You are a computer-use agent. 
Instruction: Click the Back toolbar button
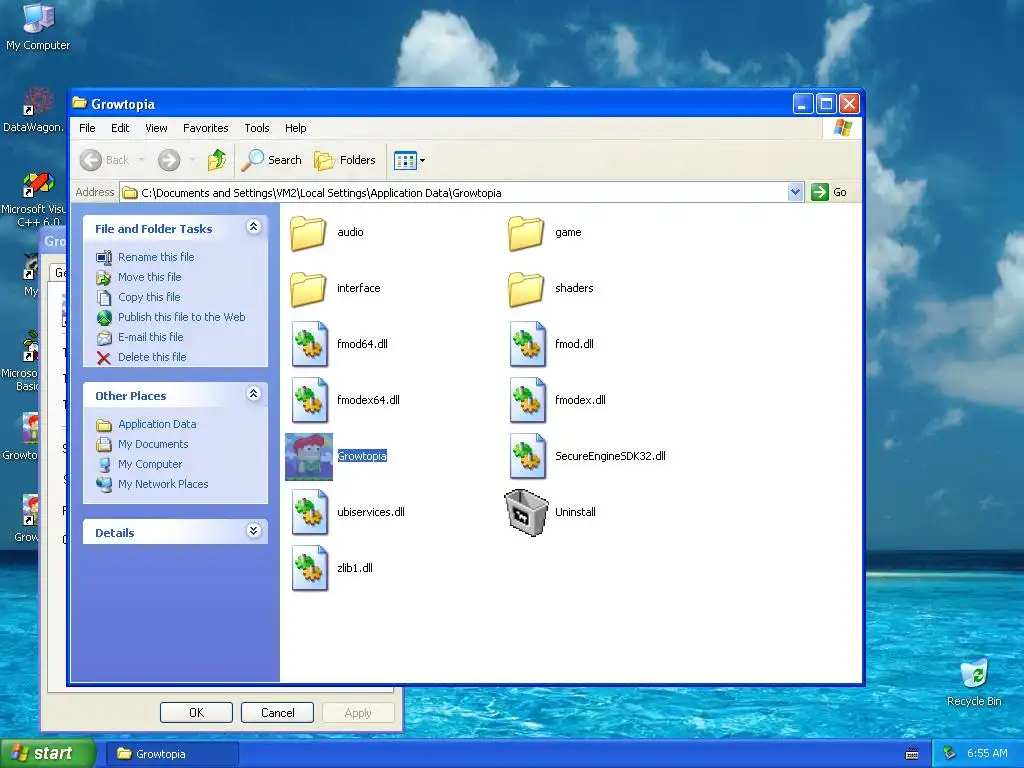click(104, 160)
